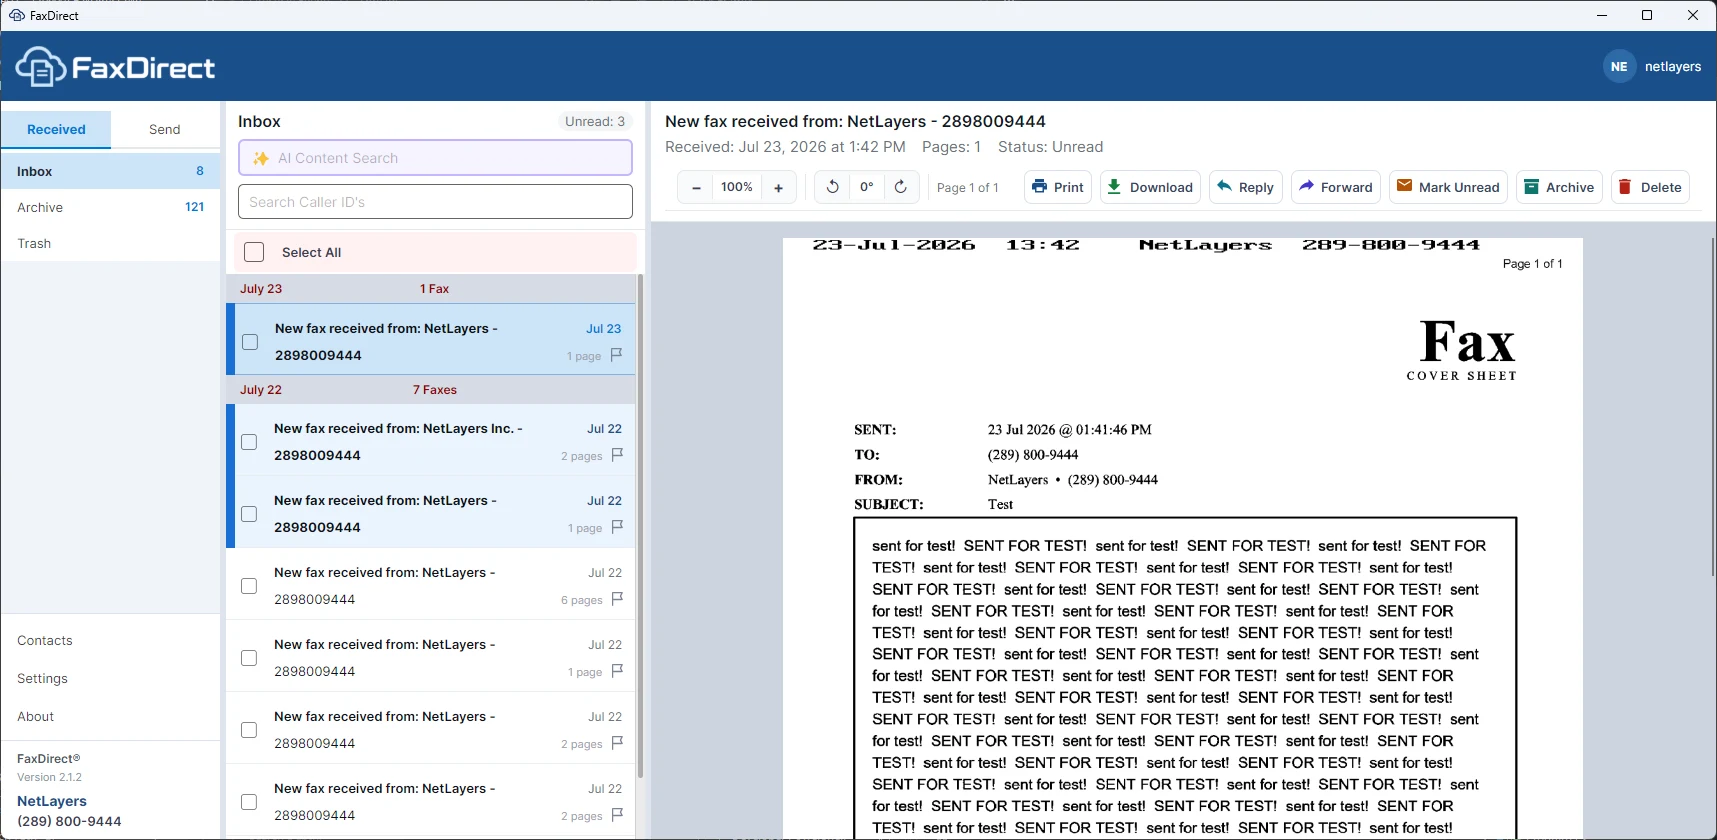Image resolution: width=1717 pixels, height=840 pixels.
Task: Open the Inbox folder
Action: coord(110,171)
